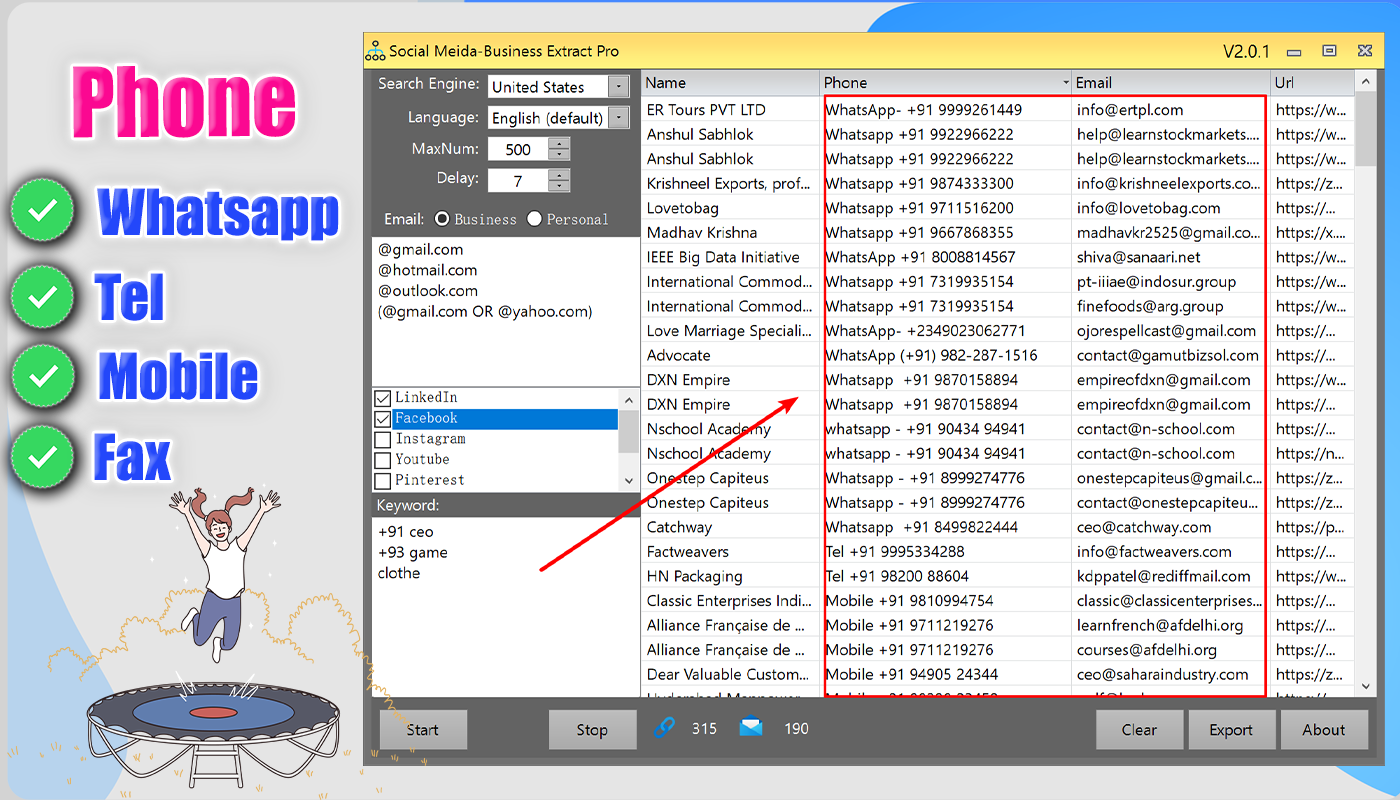This screenshot has width=1400, height=800.
Task: Enable the Instagram checkbox
Action: tap(382, 439)
